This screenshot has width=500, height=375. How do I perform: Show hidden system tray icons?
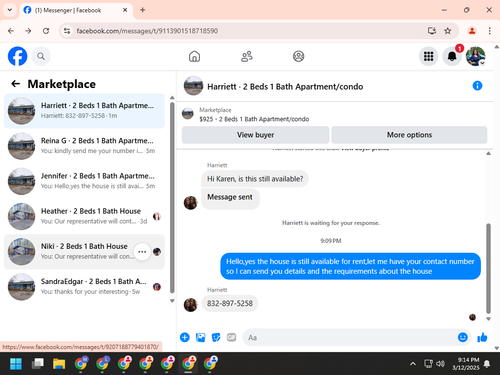pyautogui.click(x=413, y=364)
